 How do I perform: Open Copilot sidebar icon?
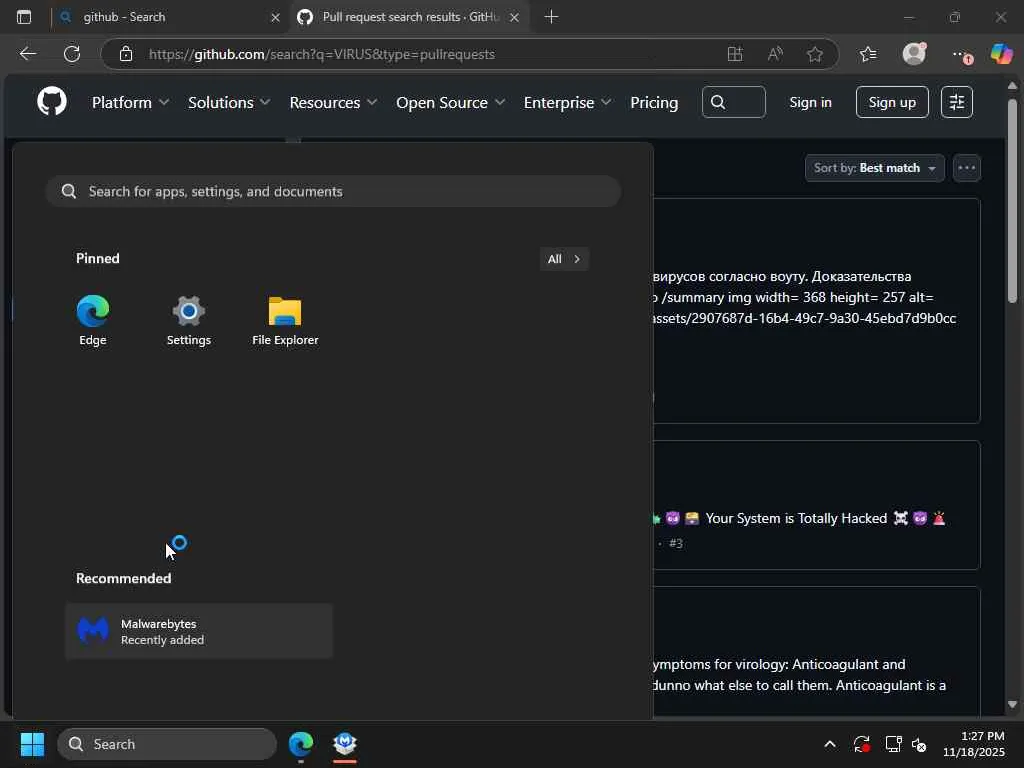(x=1001, y=54)
